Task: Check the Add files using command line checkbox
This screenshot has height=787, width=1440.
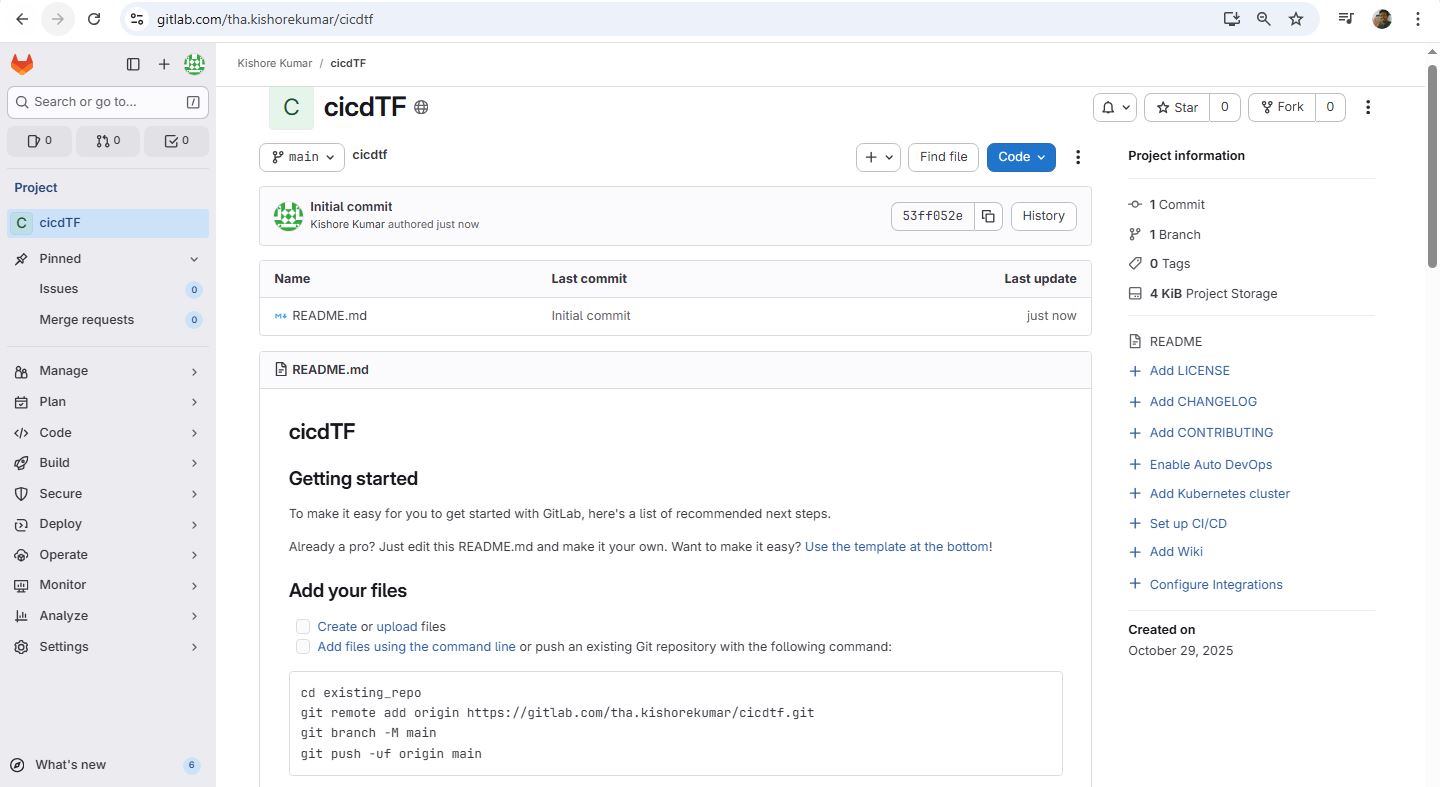Action: [x=303, y=647]
